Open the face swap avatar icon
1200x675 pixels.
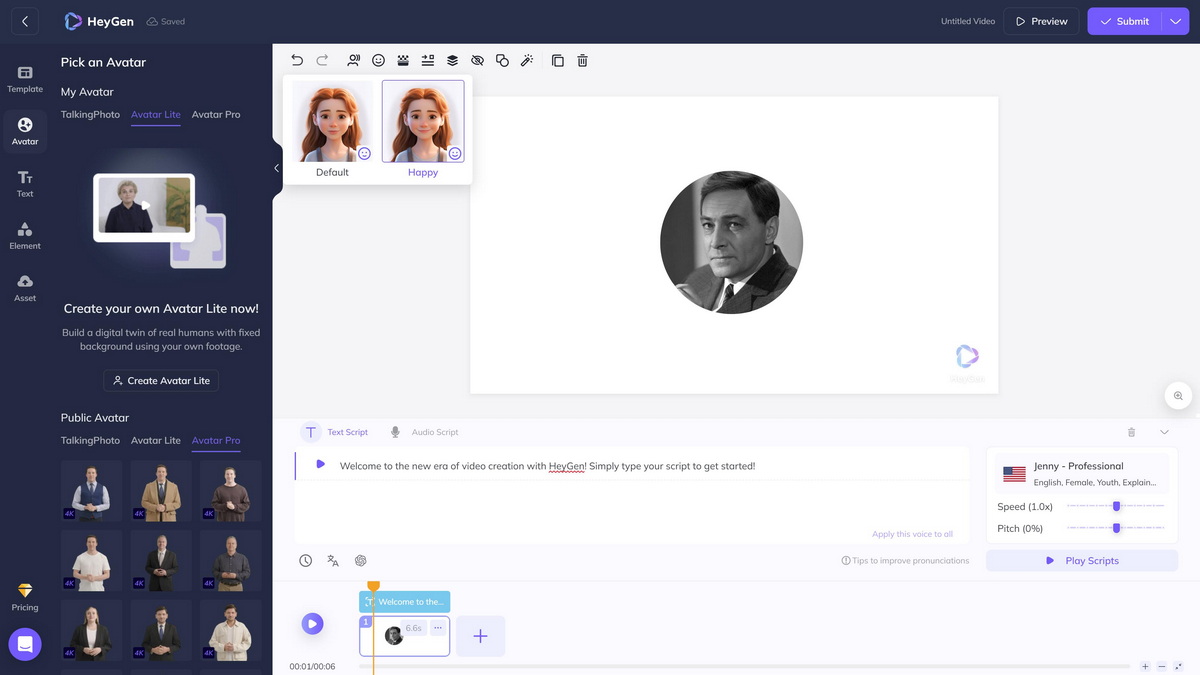353,61
